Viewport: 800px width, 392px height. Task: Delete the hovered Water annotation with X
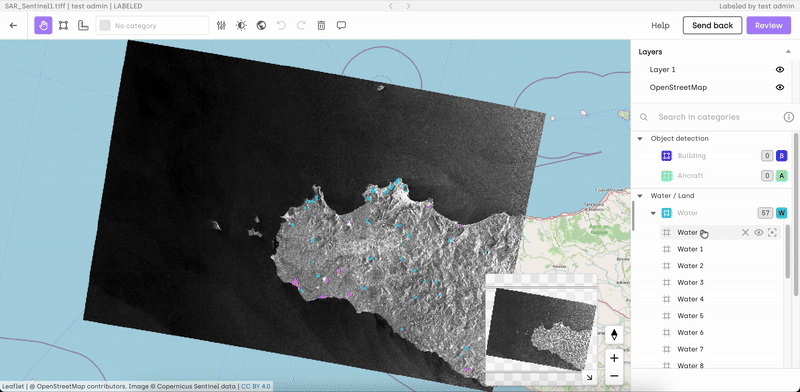[745, 233]
